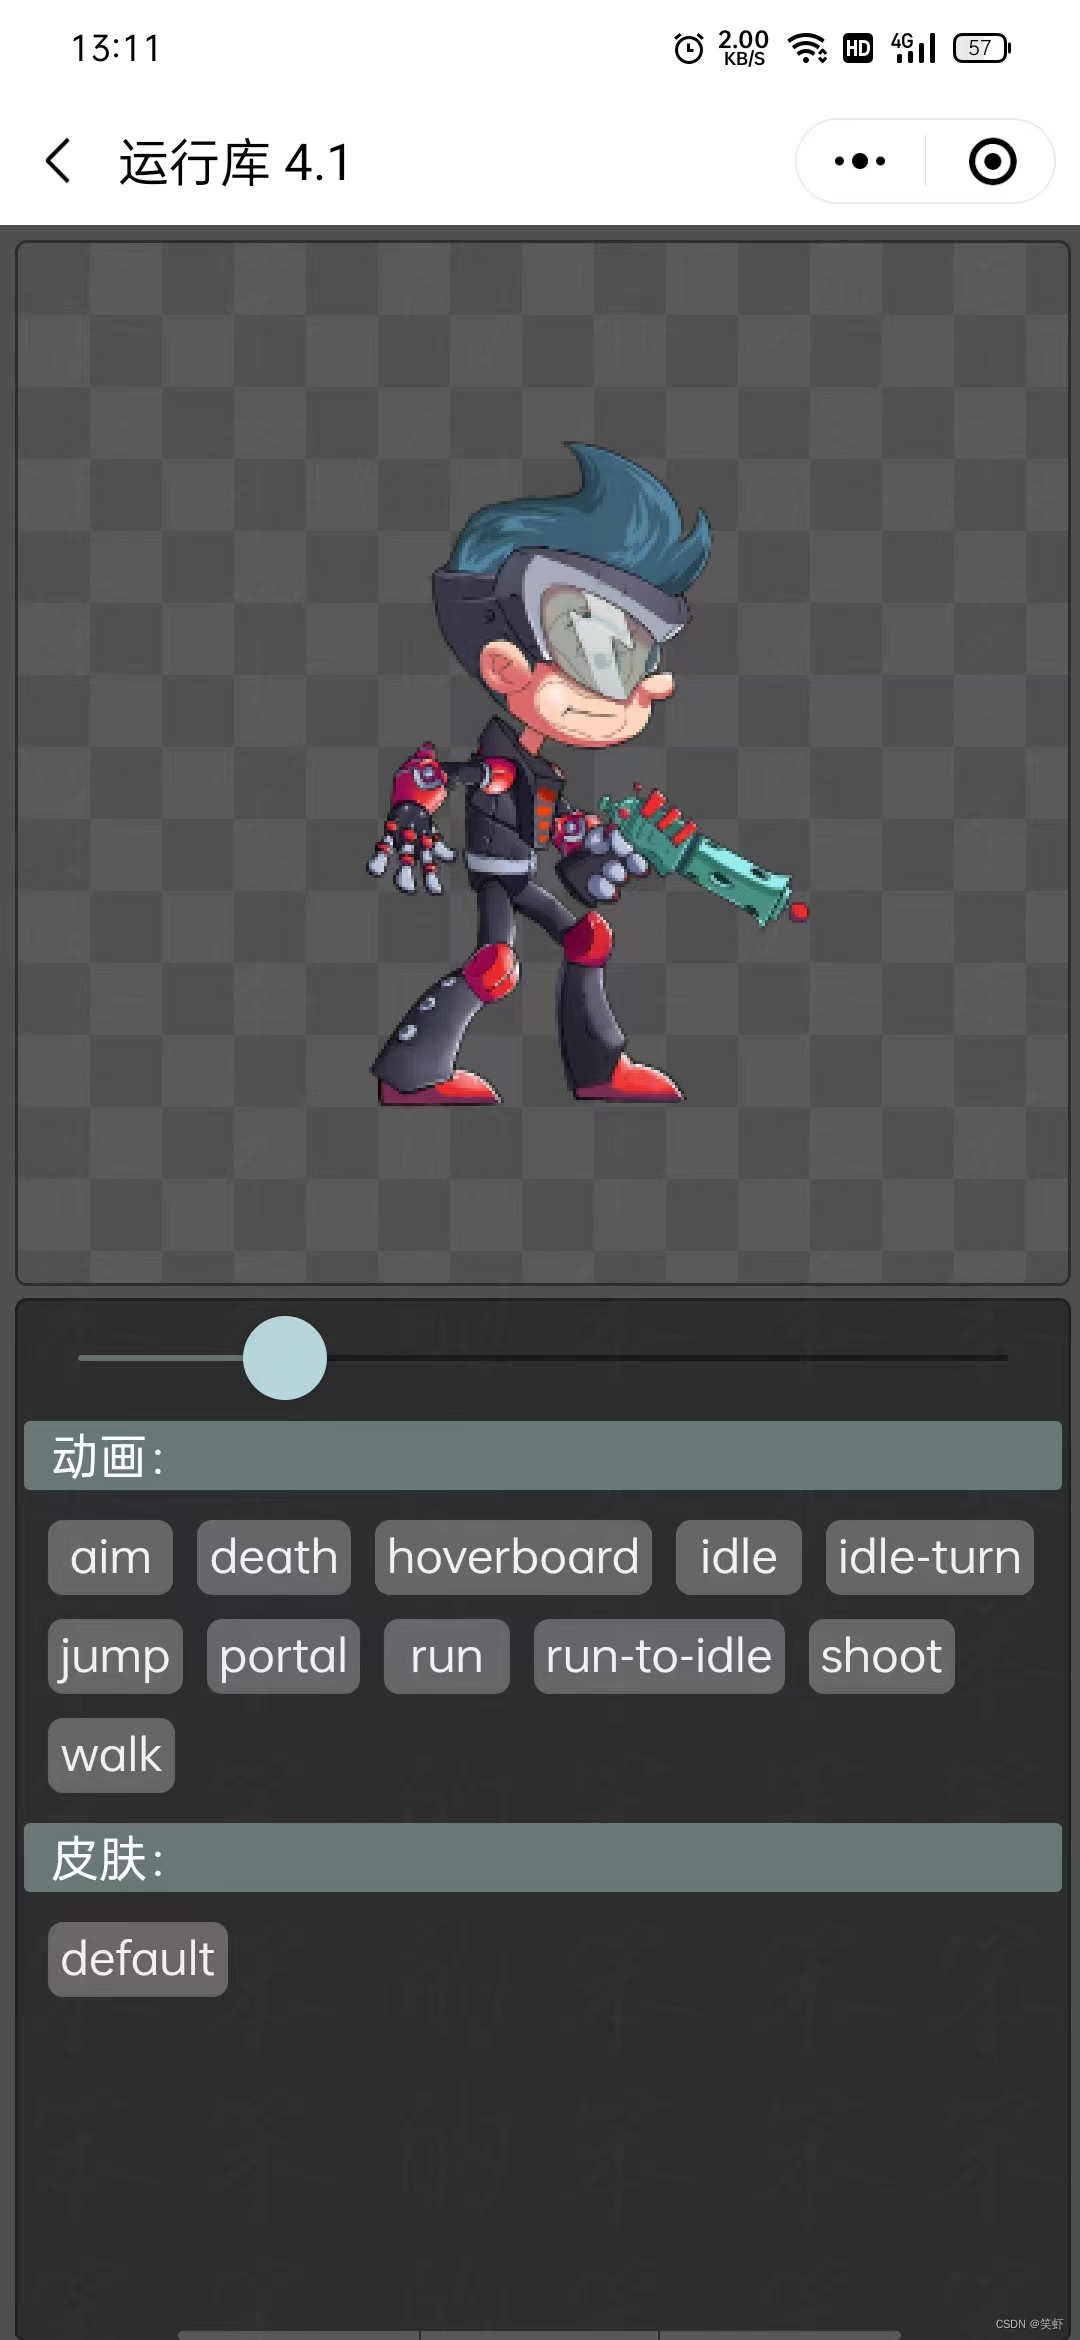Play the jump animation

tap(115, 1656)
